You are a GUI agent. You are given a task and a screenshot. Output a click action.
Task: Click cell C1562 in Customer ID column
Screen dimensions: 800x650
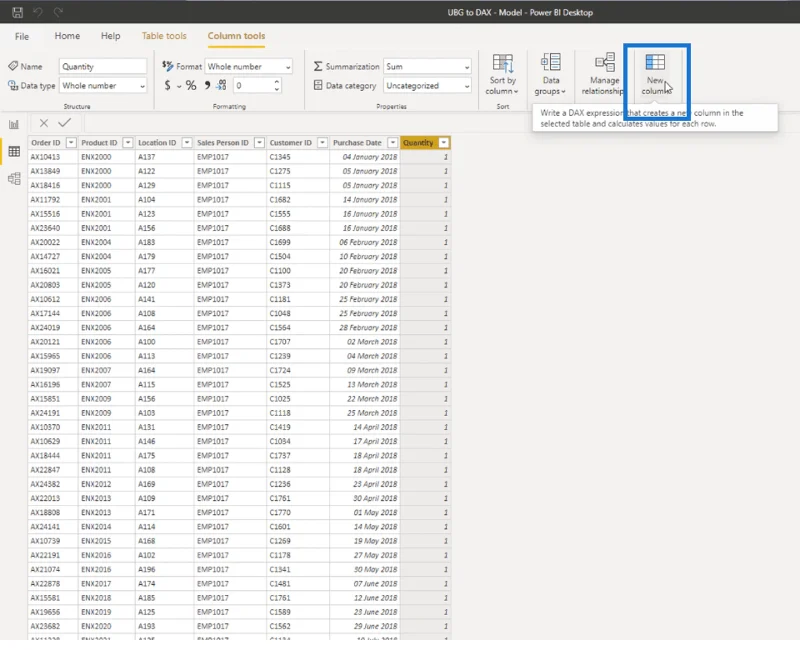[280, 627]
